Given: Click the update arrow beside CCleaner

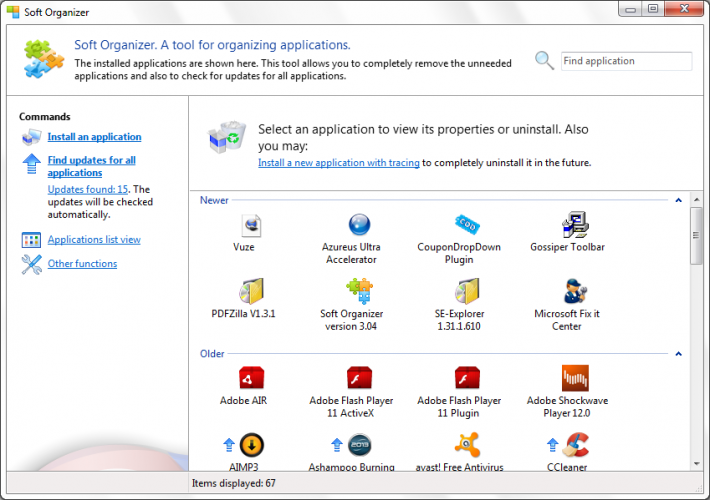Looking at the screenshot, I should [552, 445].
